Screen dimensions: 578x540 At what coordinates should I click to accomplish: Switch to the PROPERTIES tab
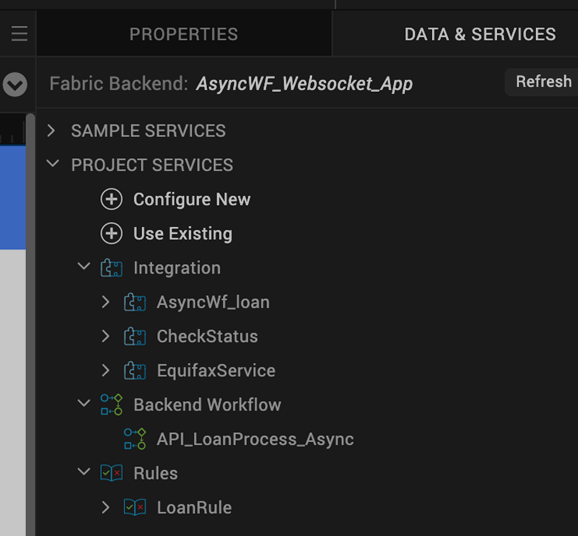tap(184, 34)
